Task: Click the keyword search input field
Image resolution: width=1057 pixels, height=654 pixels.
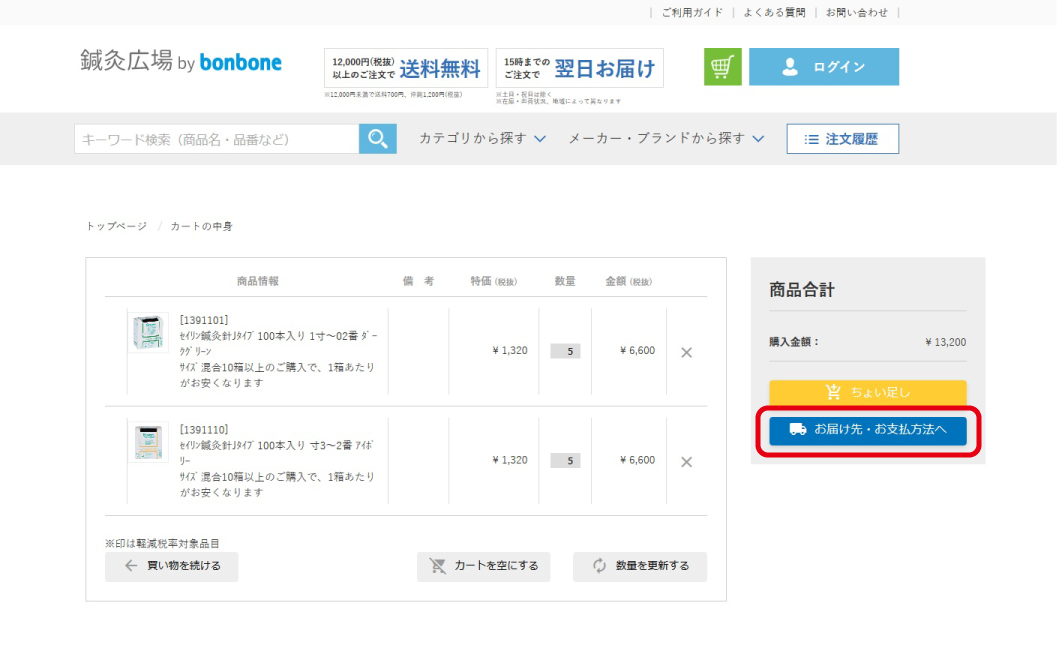Action: 216,139
